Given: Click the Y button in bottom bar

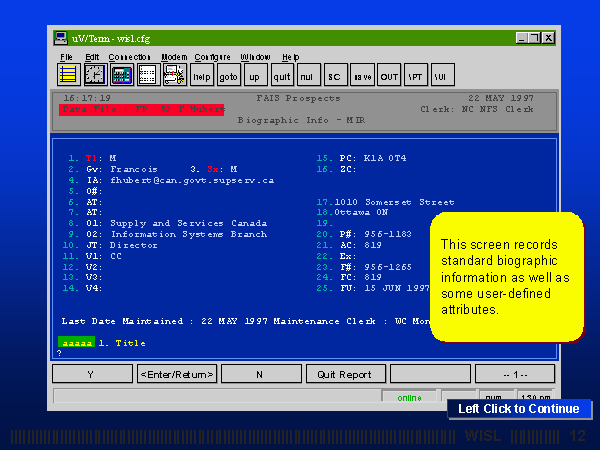Looking at the screenshot, I should click(x=92, y=374).
